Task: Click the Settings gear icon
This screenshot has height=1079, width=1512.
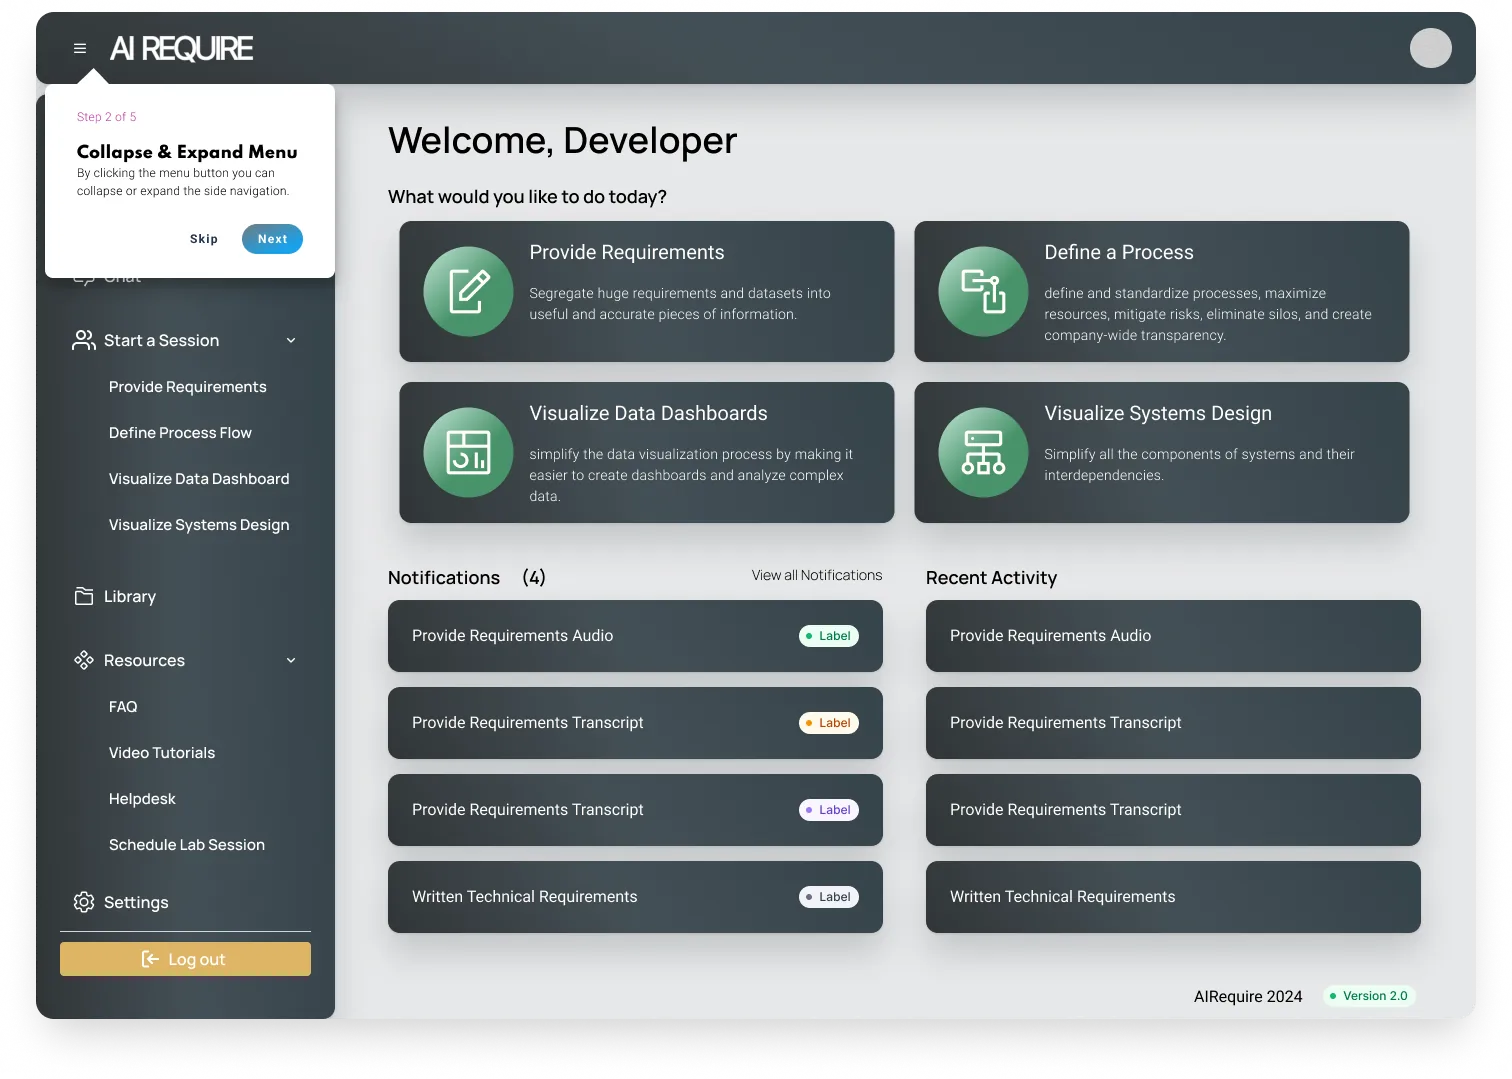Action: coord(84,902)
